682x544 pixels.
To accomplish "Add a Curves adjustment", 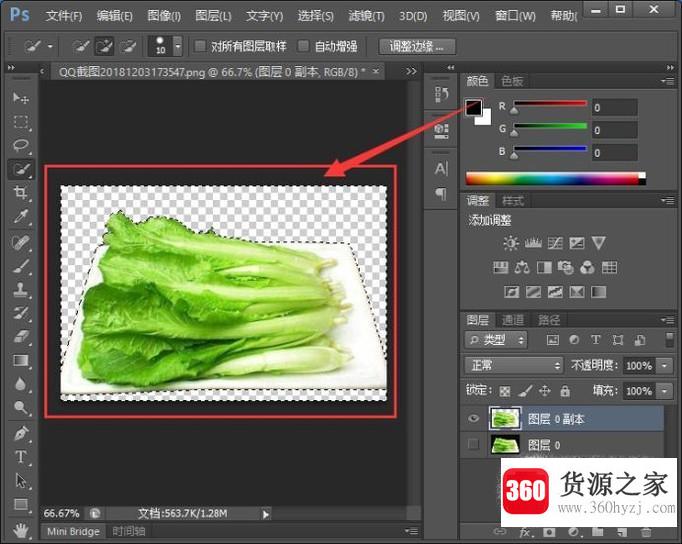I will (x=555, y=243).
